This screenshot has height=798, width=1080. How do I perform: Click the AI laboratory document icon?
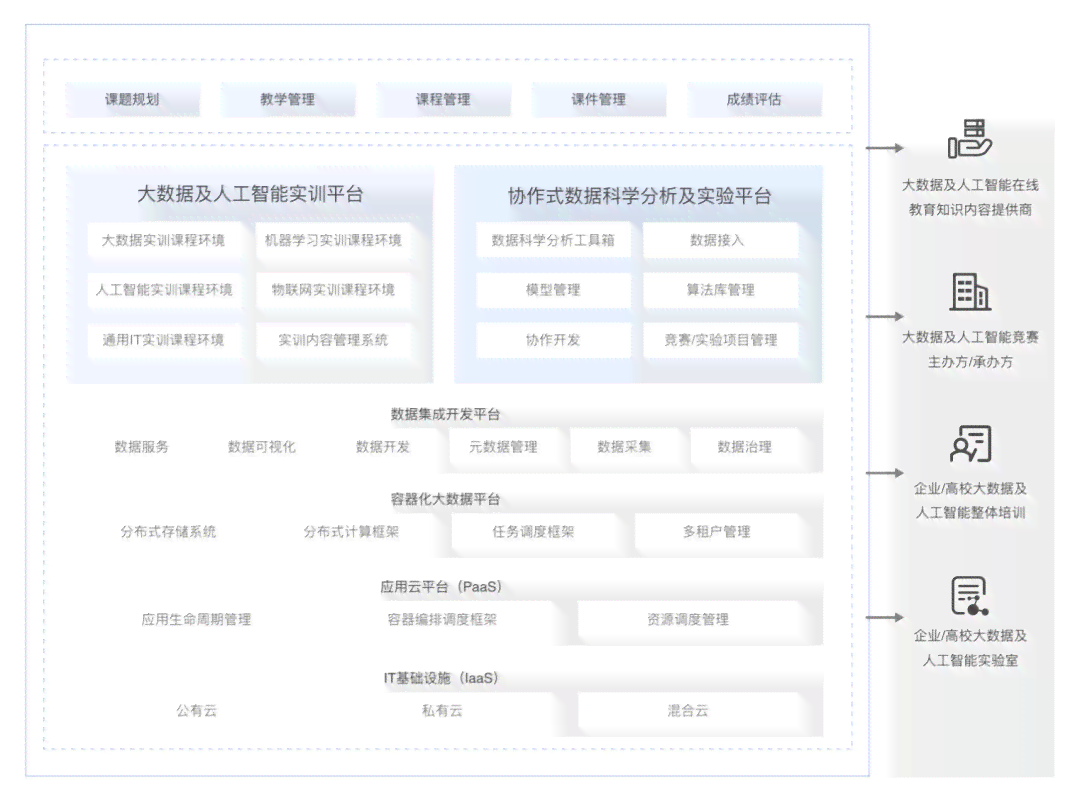970,596
